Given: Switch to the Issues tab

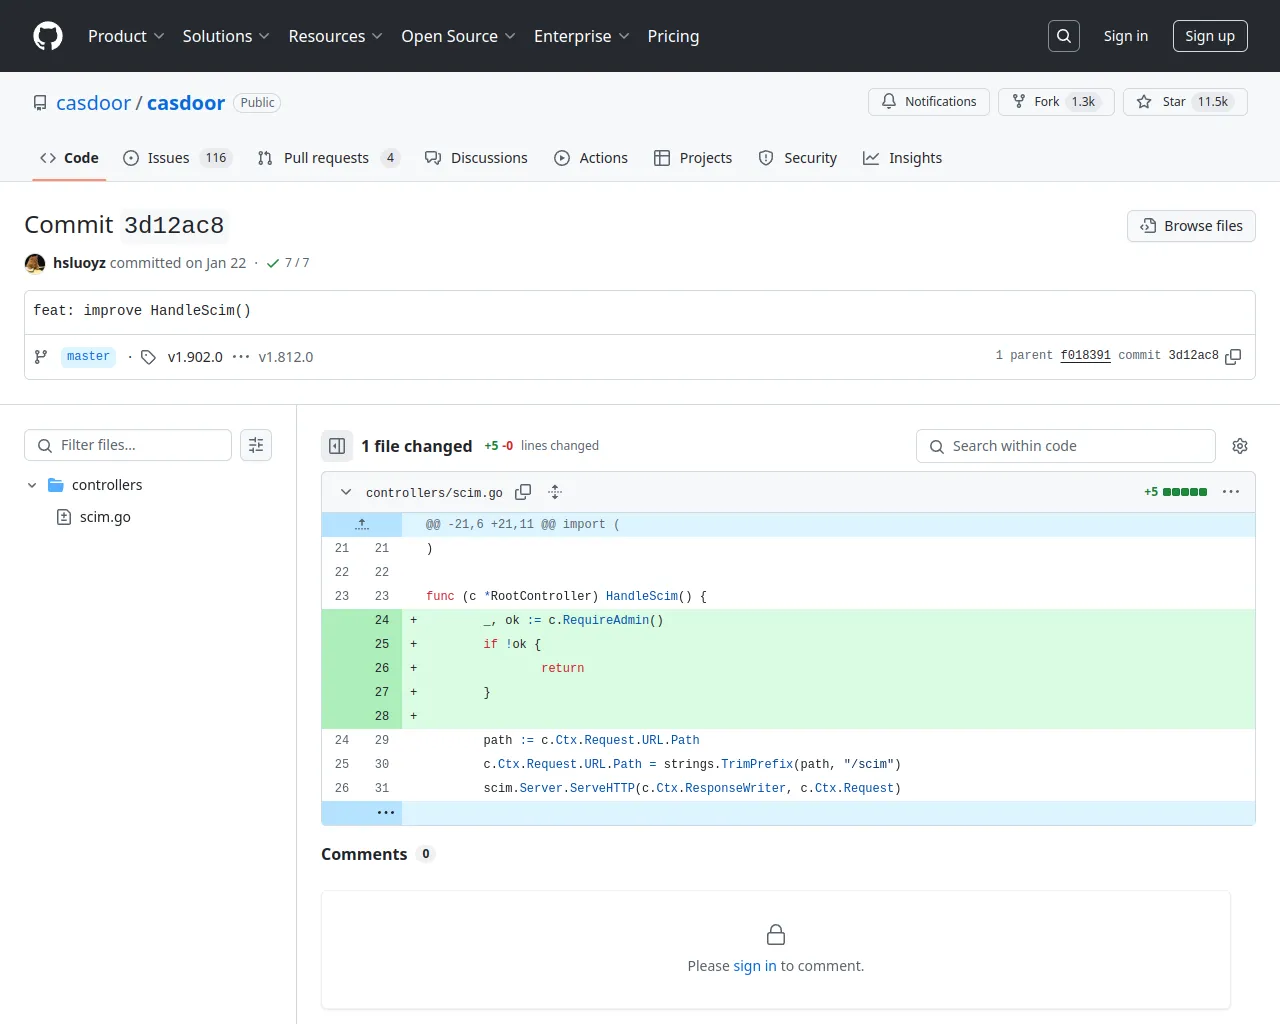Looking at the screenshot, I should pyautogui.click(x=177, y=158).
